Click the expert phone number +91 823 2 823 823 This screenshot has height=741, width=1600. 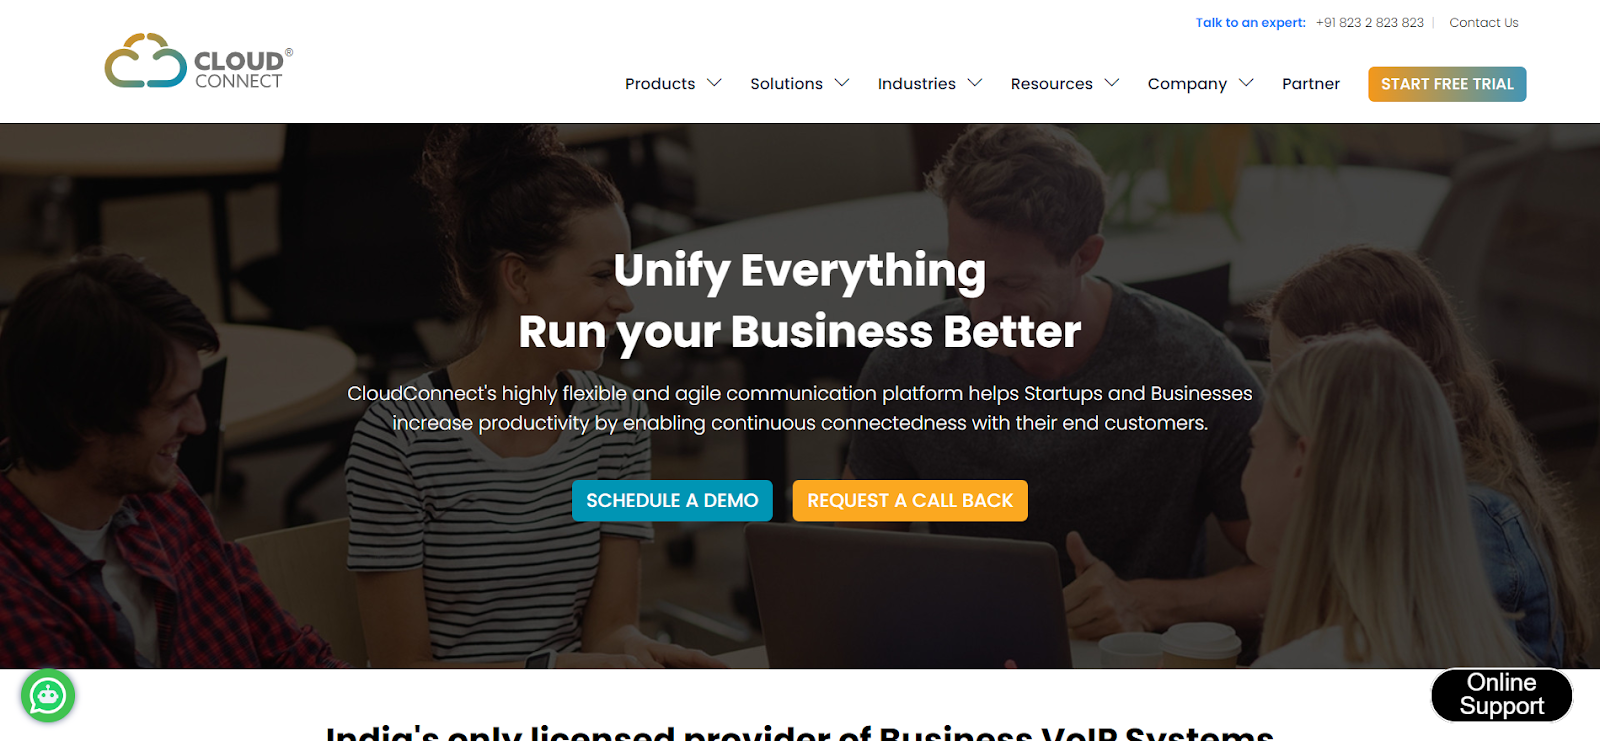coord(1369,22)
